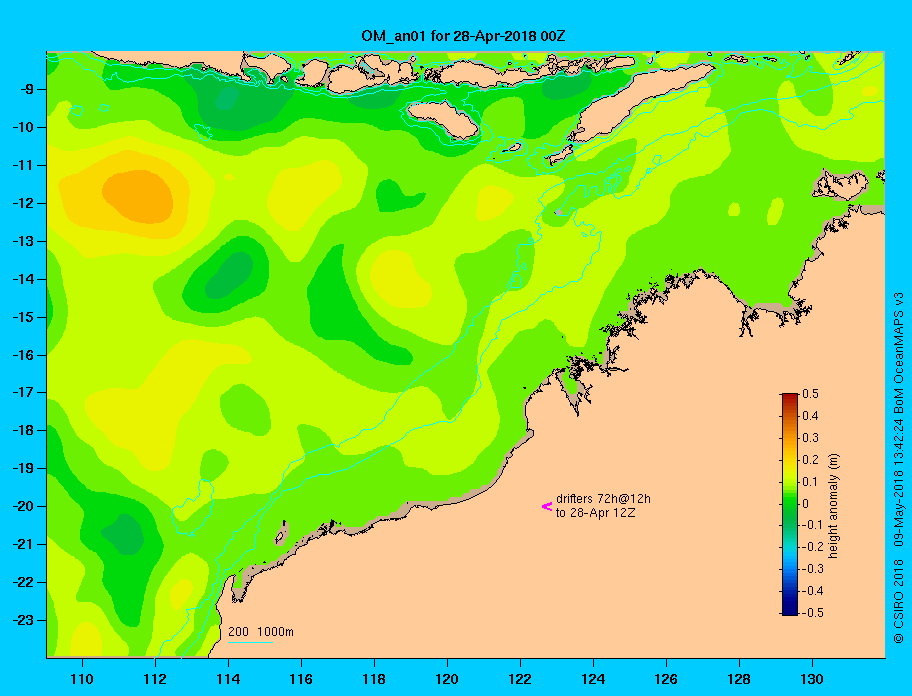This screenshot has height=696, width=912.
Task: Click latitude label '-10' on the axis
Action: pos(22,127)
